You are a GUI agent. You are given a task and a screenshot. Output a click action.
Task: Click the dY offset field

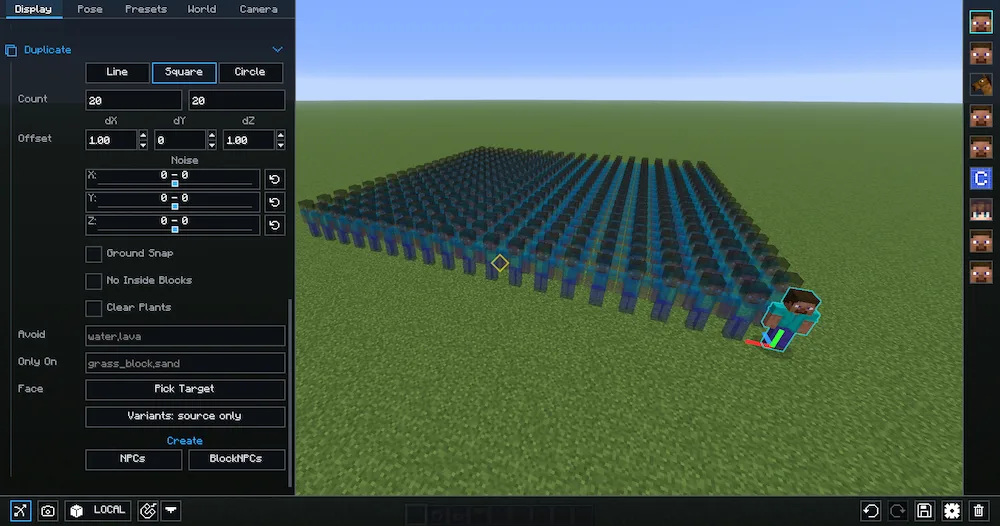[180, 140]
